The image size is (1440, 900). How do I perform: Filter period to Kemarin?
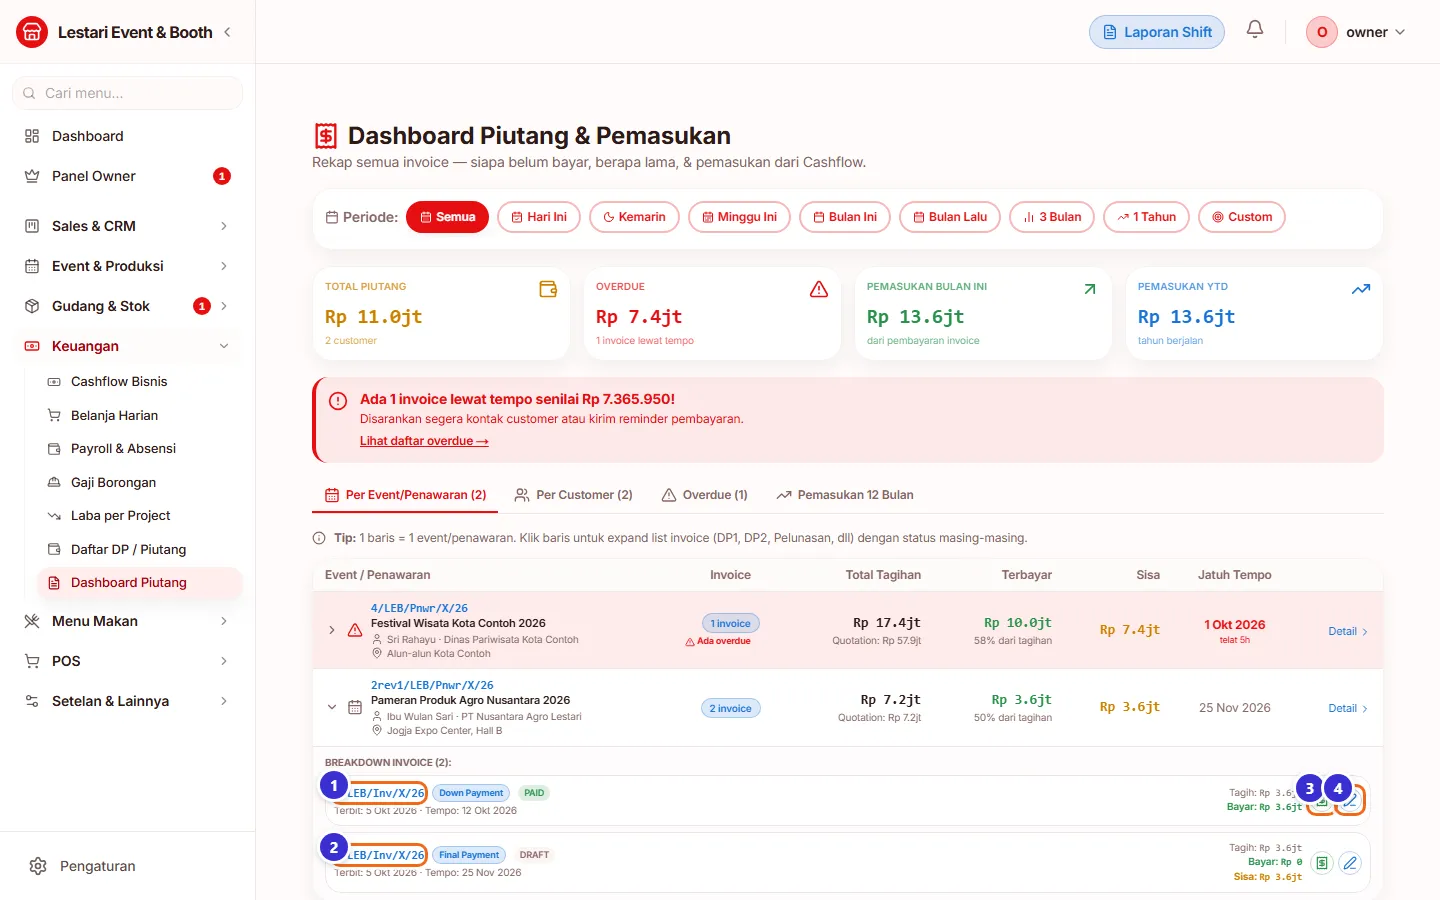pos(634,217)
